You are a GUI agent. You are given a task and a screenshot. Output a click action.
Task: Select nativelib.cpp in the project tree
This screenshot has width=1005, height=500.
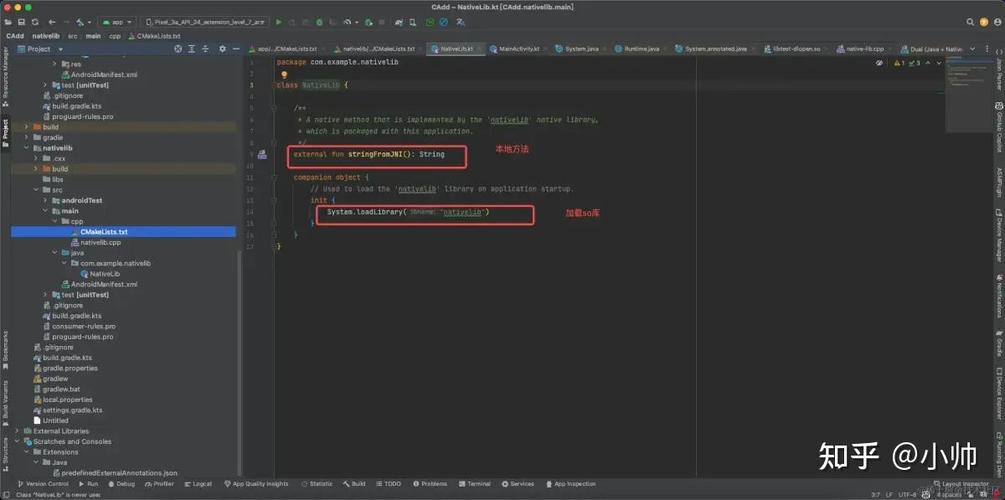(100, 242)
